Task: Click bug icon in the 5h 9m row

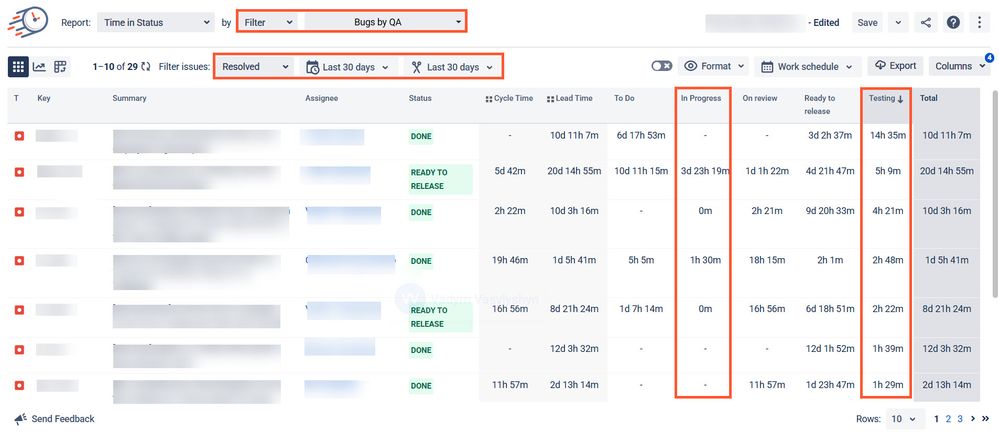Action: tap(19, 171)
